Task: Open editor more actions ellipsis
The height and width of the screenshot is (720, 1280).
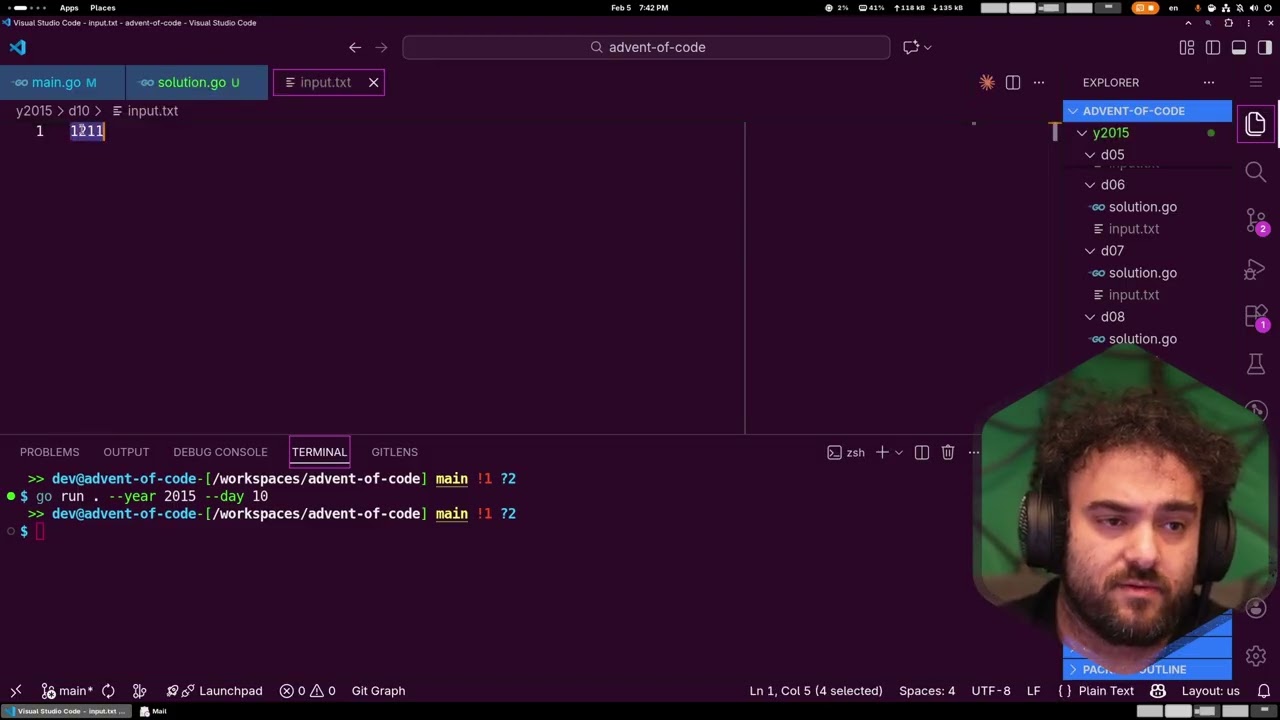Action: (x=1039, y=83)
